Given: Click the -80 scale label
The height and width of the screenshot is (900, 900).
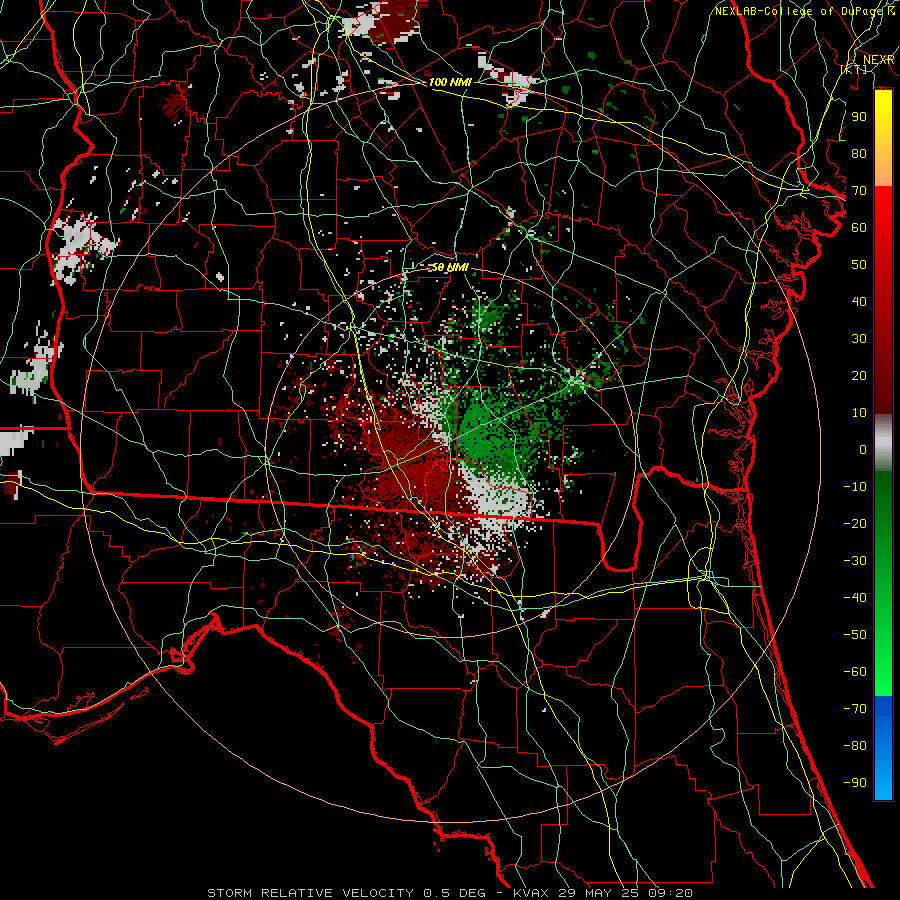Looking at the screenshot, I should [x=855, y=746].
